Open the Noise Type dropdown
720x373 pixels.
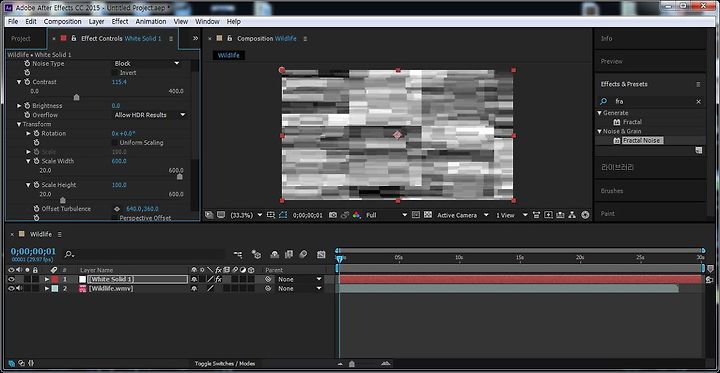click(147, 63)
